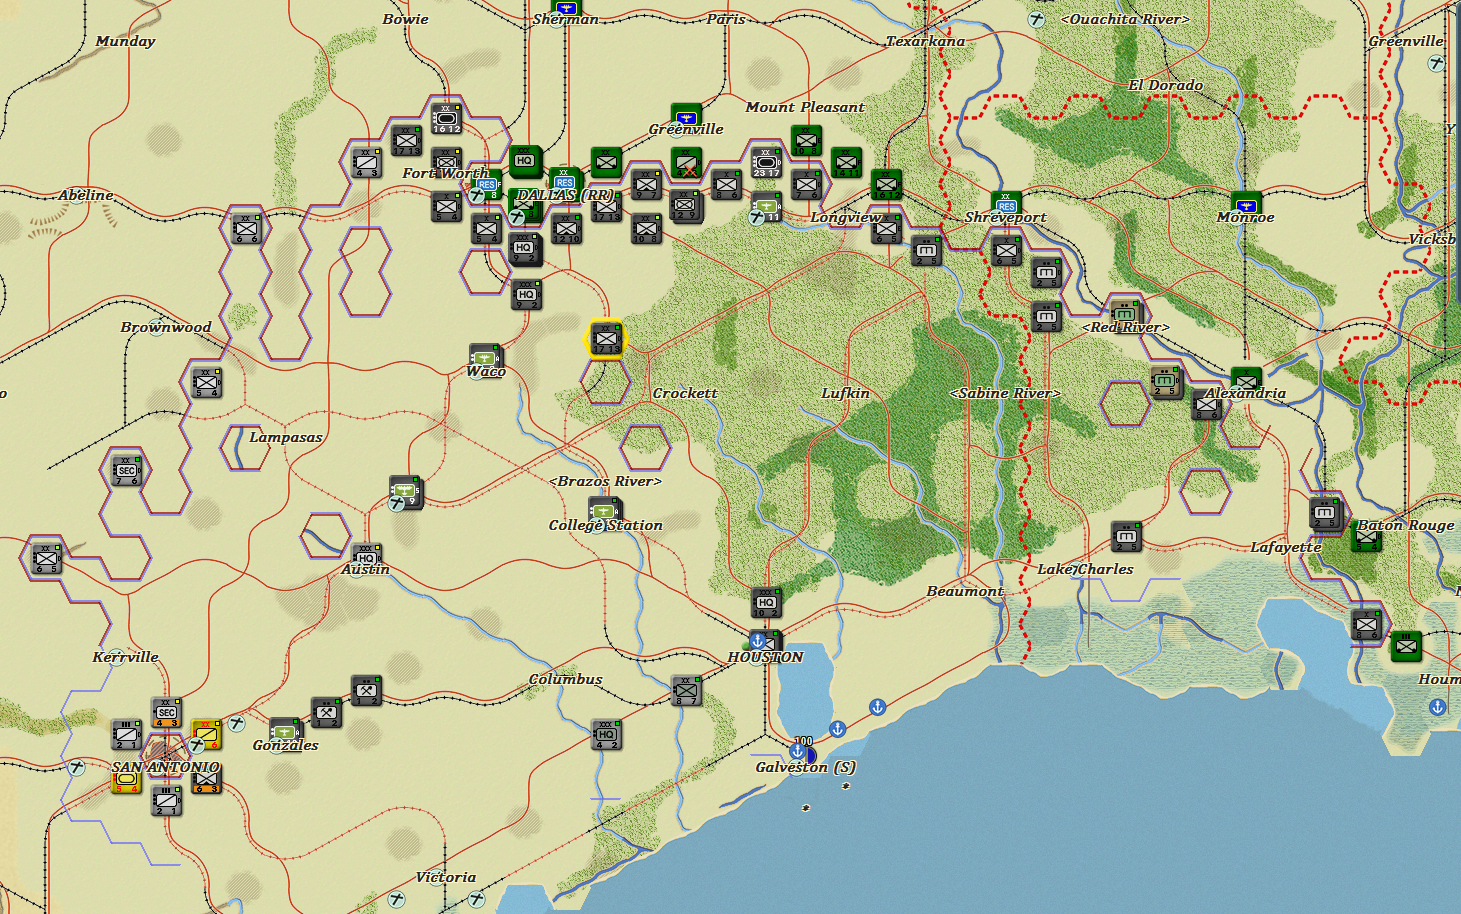Select the green air unit at central Greenville
The image size is (1461, 914).
click(686, 116)
